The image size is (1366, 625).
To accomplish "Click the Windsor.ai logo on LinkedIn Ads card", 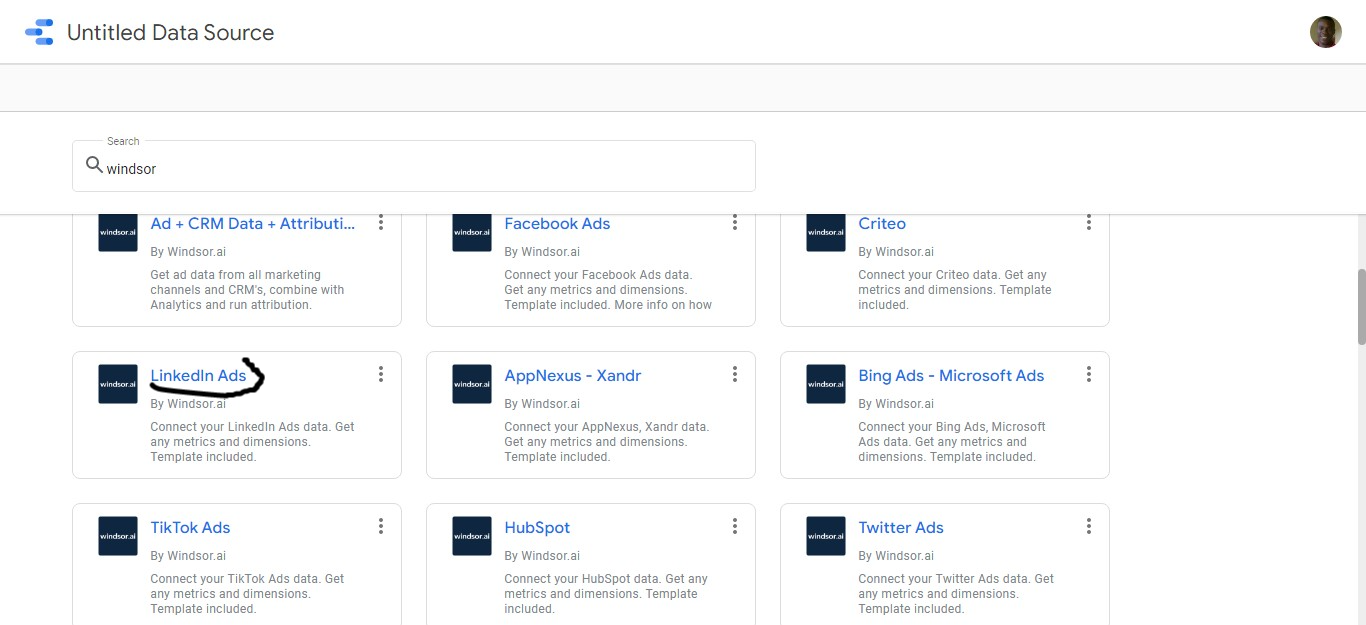I will 118,384.
